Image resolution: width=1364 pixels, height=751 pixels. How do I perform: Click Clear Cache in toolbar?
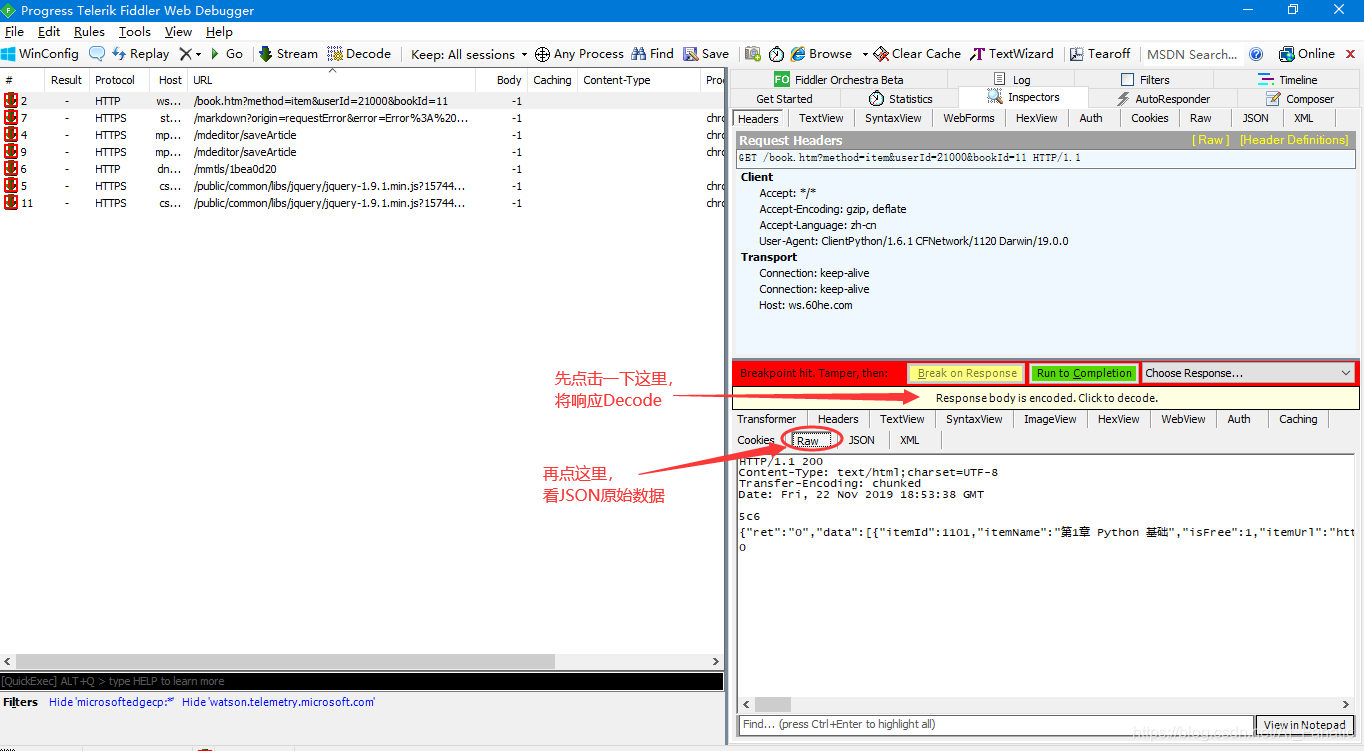(x=917, y=54)
